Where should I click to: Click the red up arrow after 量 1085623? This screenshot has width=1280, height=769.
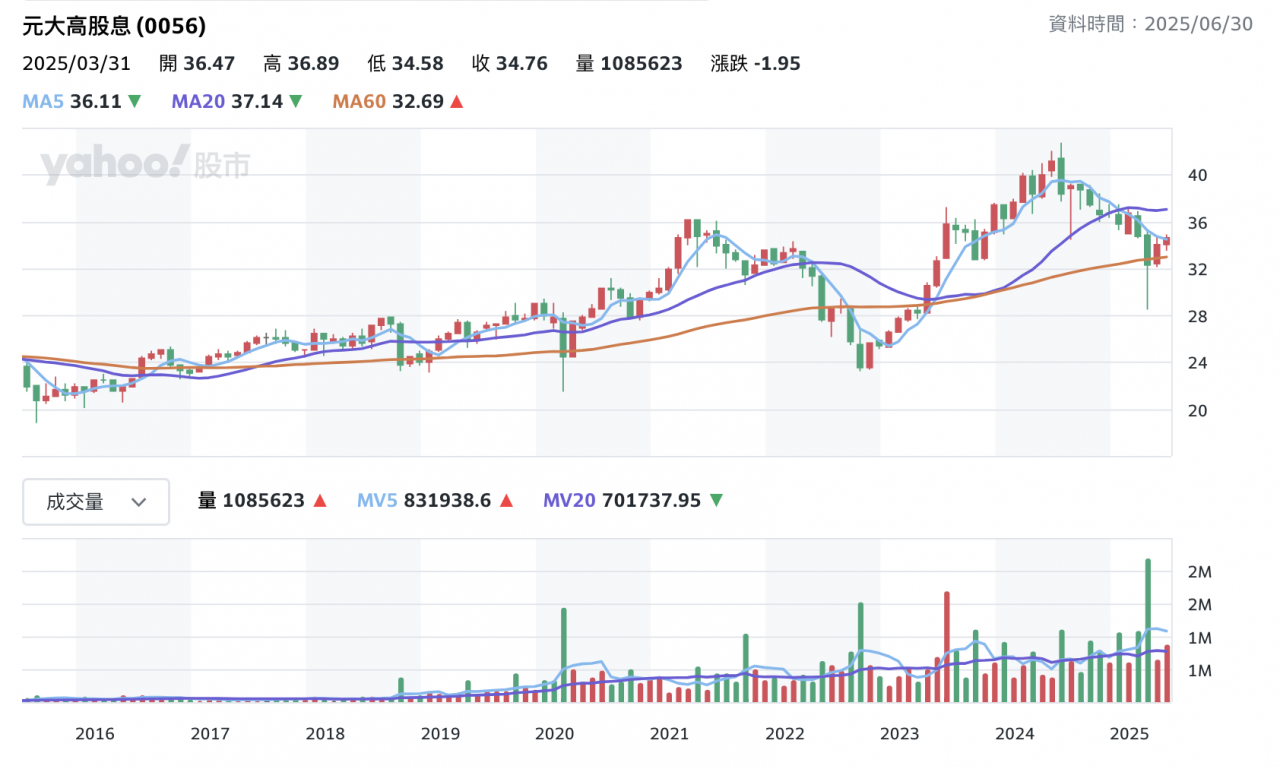click(320, 501)
